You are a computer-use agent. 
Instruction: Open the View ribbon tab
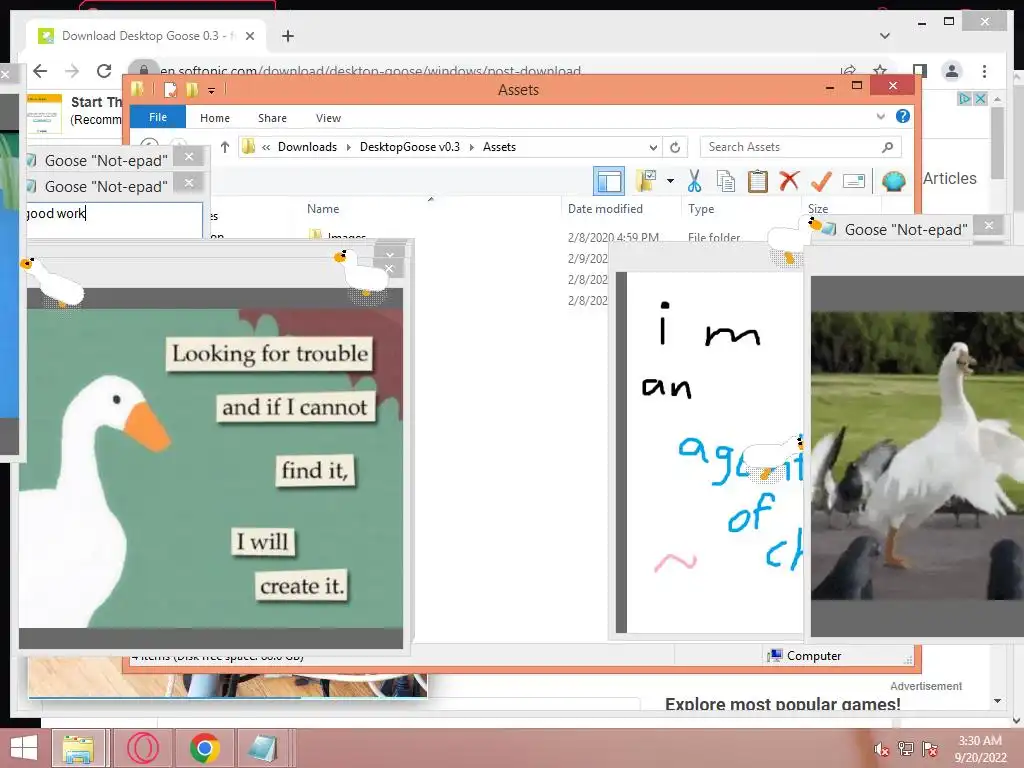pyautogui.click(x=328, y=118)
